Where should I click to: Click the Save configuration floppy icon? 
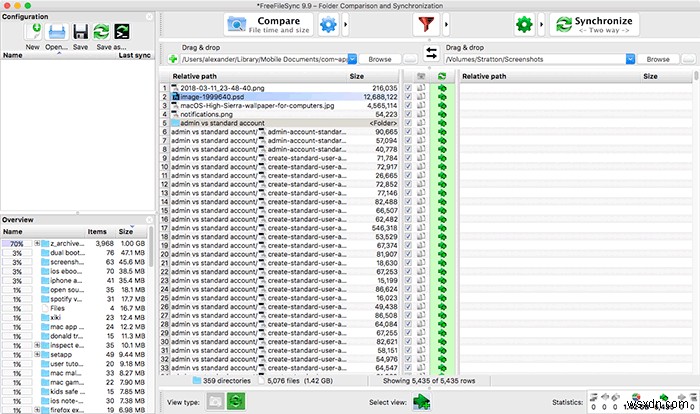(80, 32)
